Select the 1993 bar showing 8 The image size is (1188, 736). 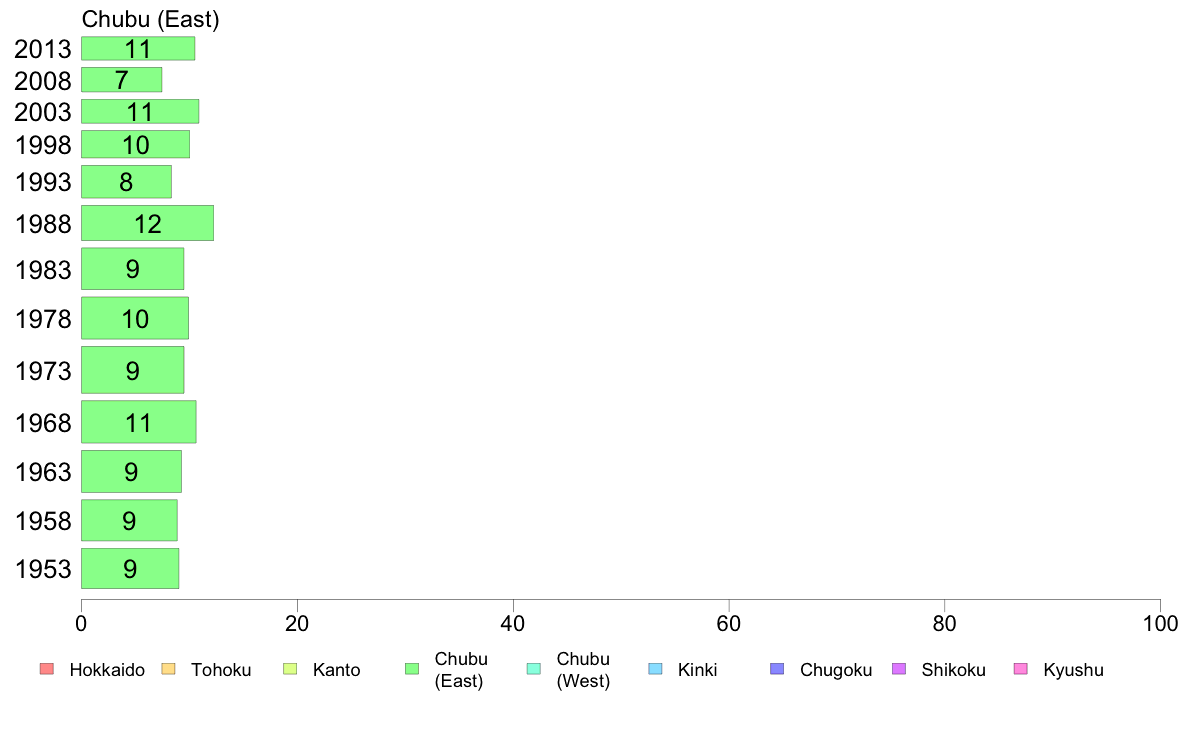point(127,182)
